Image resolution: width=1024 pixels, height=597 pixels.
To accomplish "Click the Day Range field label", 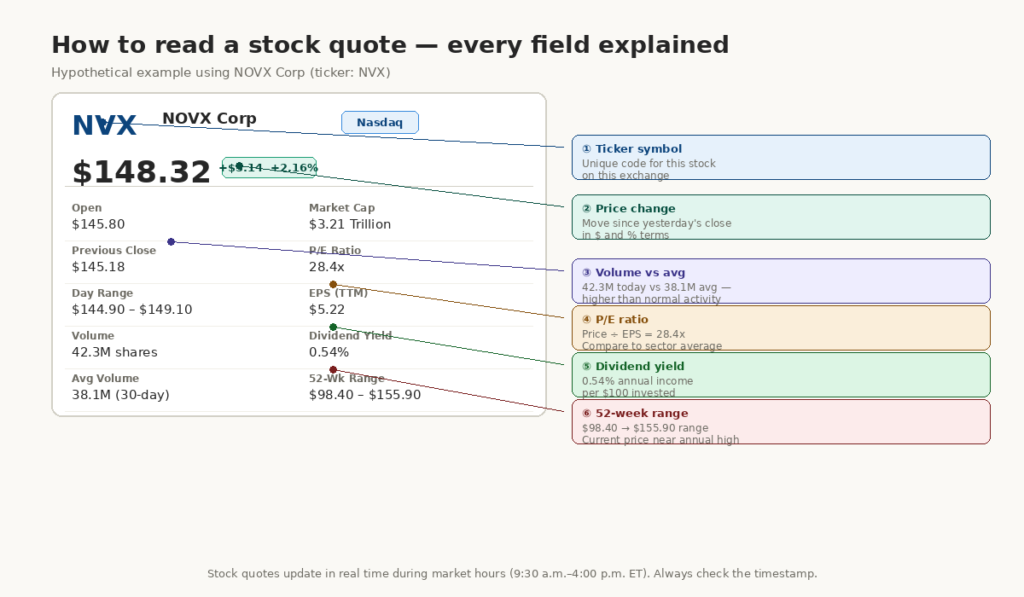I will (x=103, y=293).
